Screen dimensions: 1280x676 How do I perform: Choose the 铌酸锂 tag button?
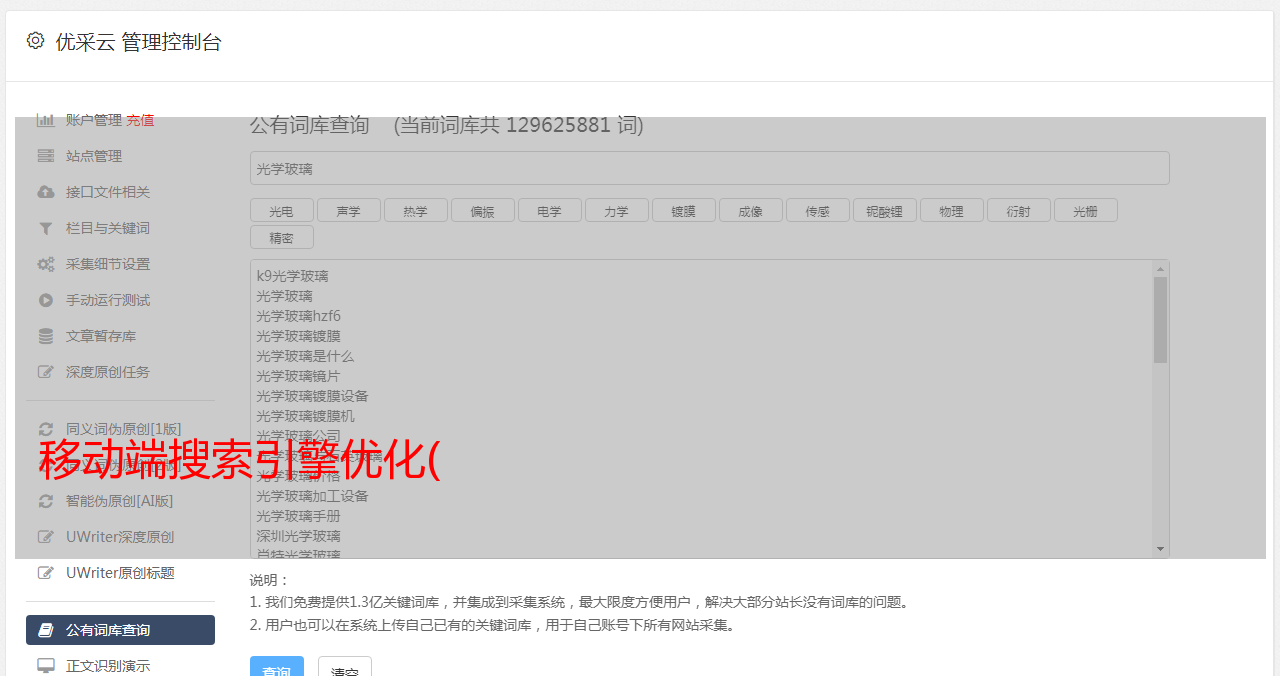(x=885, y=210)
